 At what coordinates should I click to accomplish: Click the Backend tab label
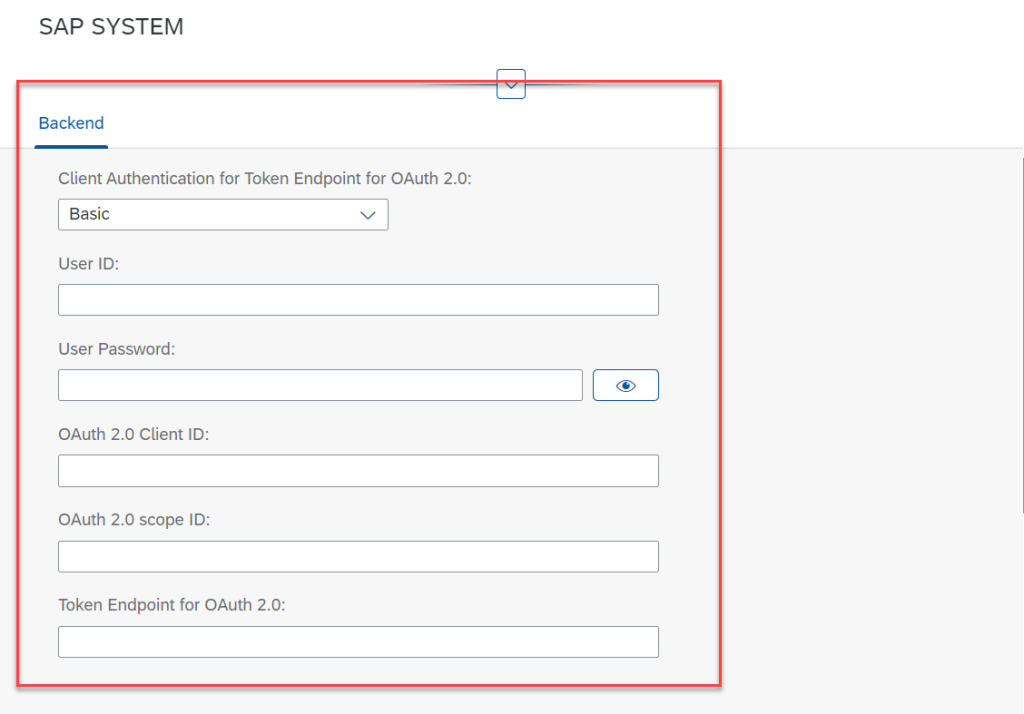[70, 123]
